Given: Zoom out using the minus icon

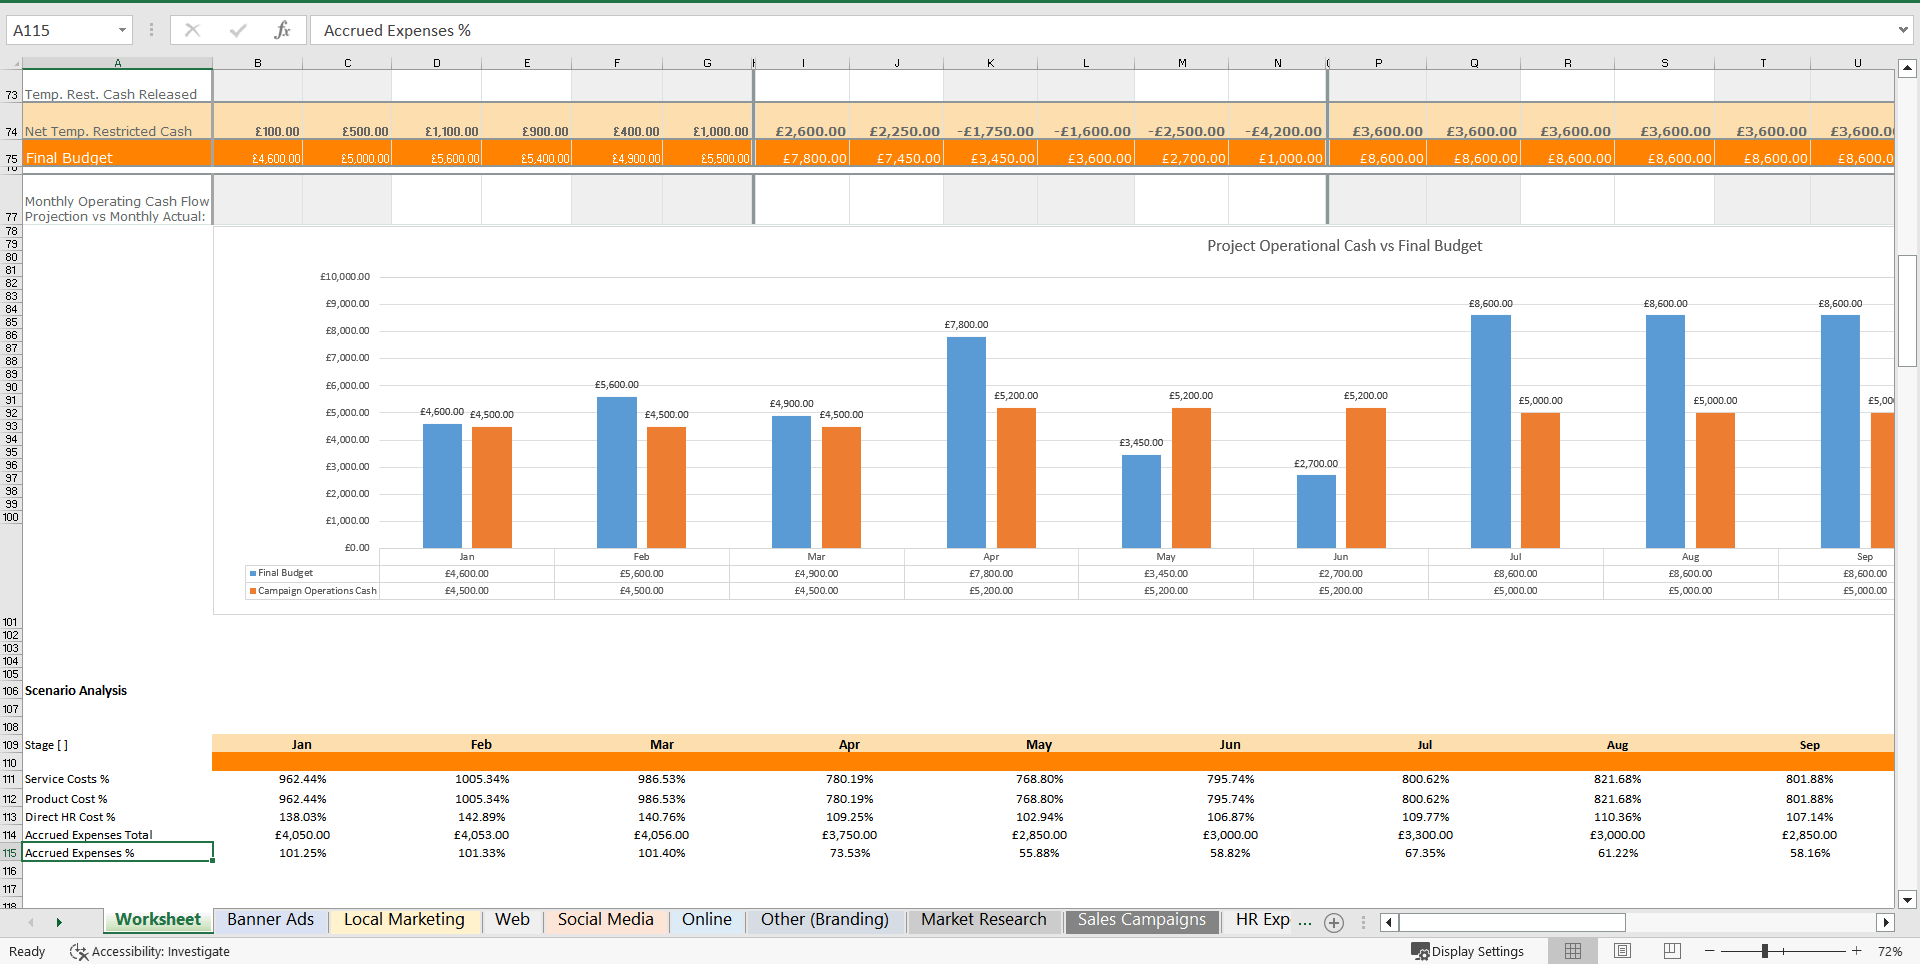Looking at the screenshot, I should 1709,951.
